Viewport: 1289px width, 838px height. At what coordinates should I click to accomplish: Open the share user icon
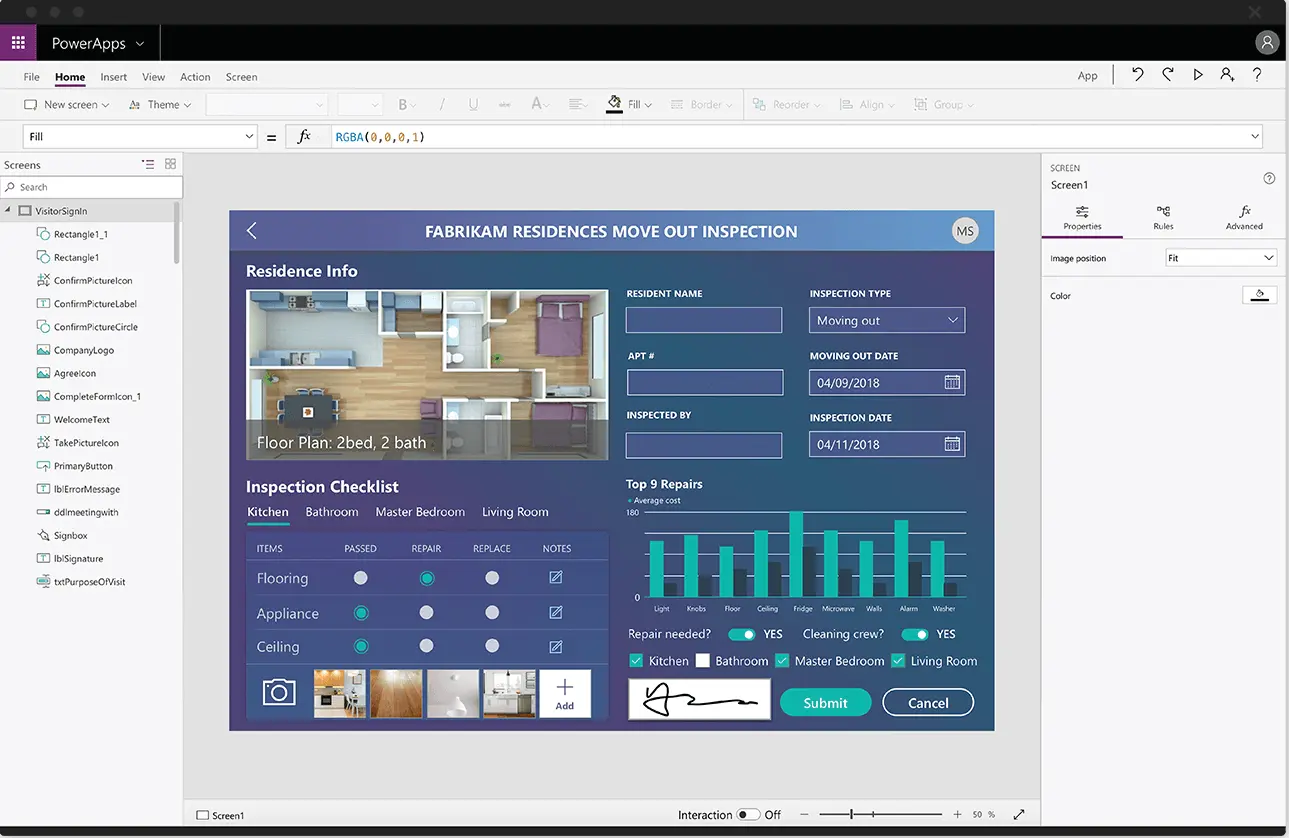pos(1227,75)
